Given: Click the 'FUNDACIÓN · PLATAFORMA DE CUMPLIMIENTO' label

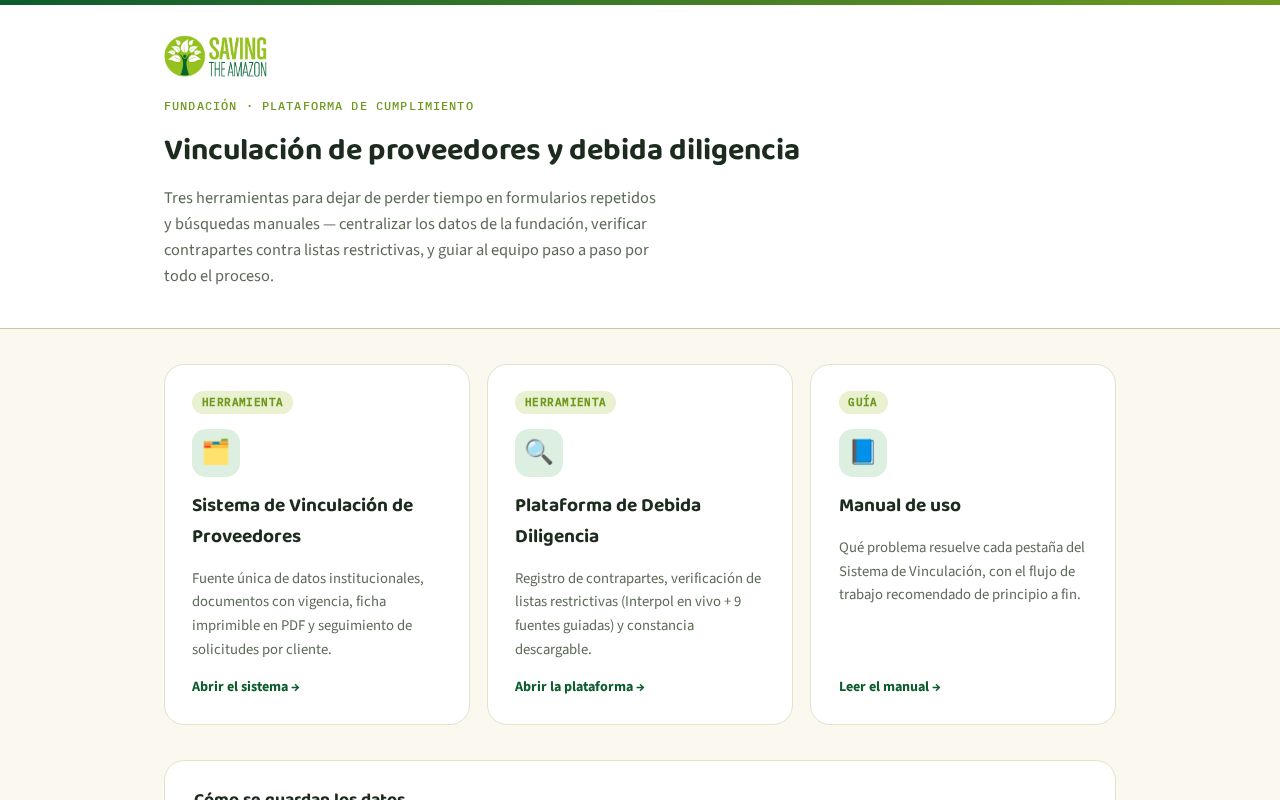Looking at the screenshot, I should pyautogui.click(x=319, y=106).
